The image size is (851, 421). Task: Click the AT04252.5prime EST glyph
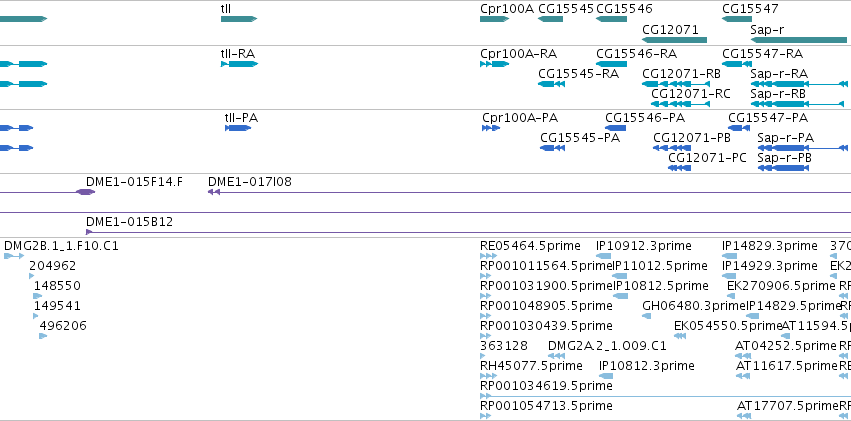click(743, 356)
